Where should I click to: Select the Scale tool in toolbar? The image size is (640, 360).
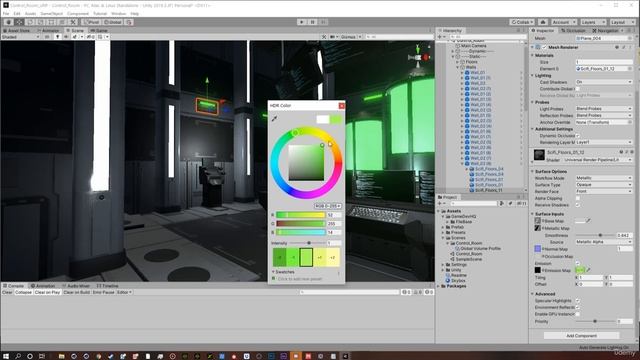point(41,22)
